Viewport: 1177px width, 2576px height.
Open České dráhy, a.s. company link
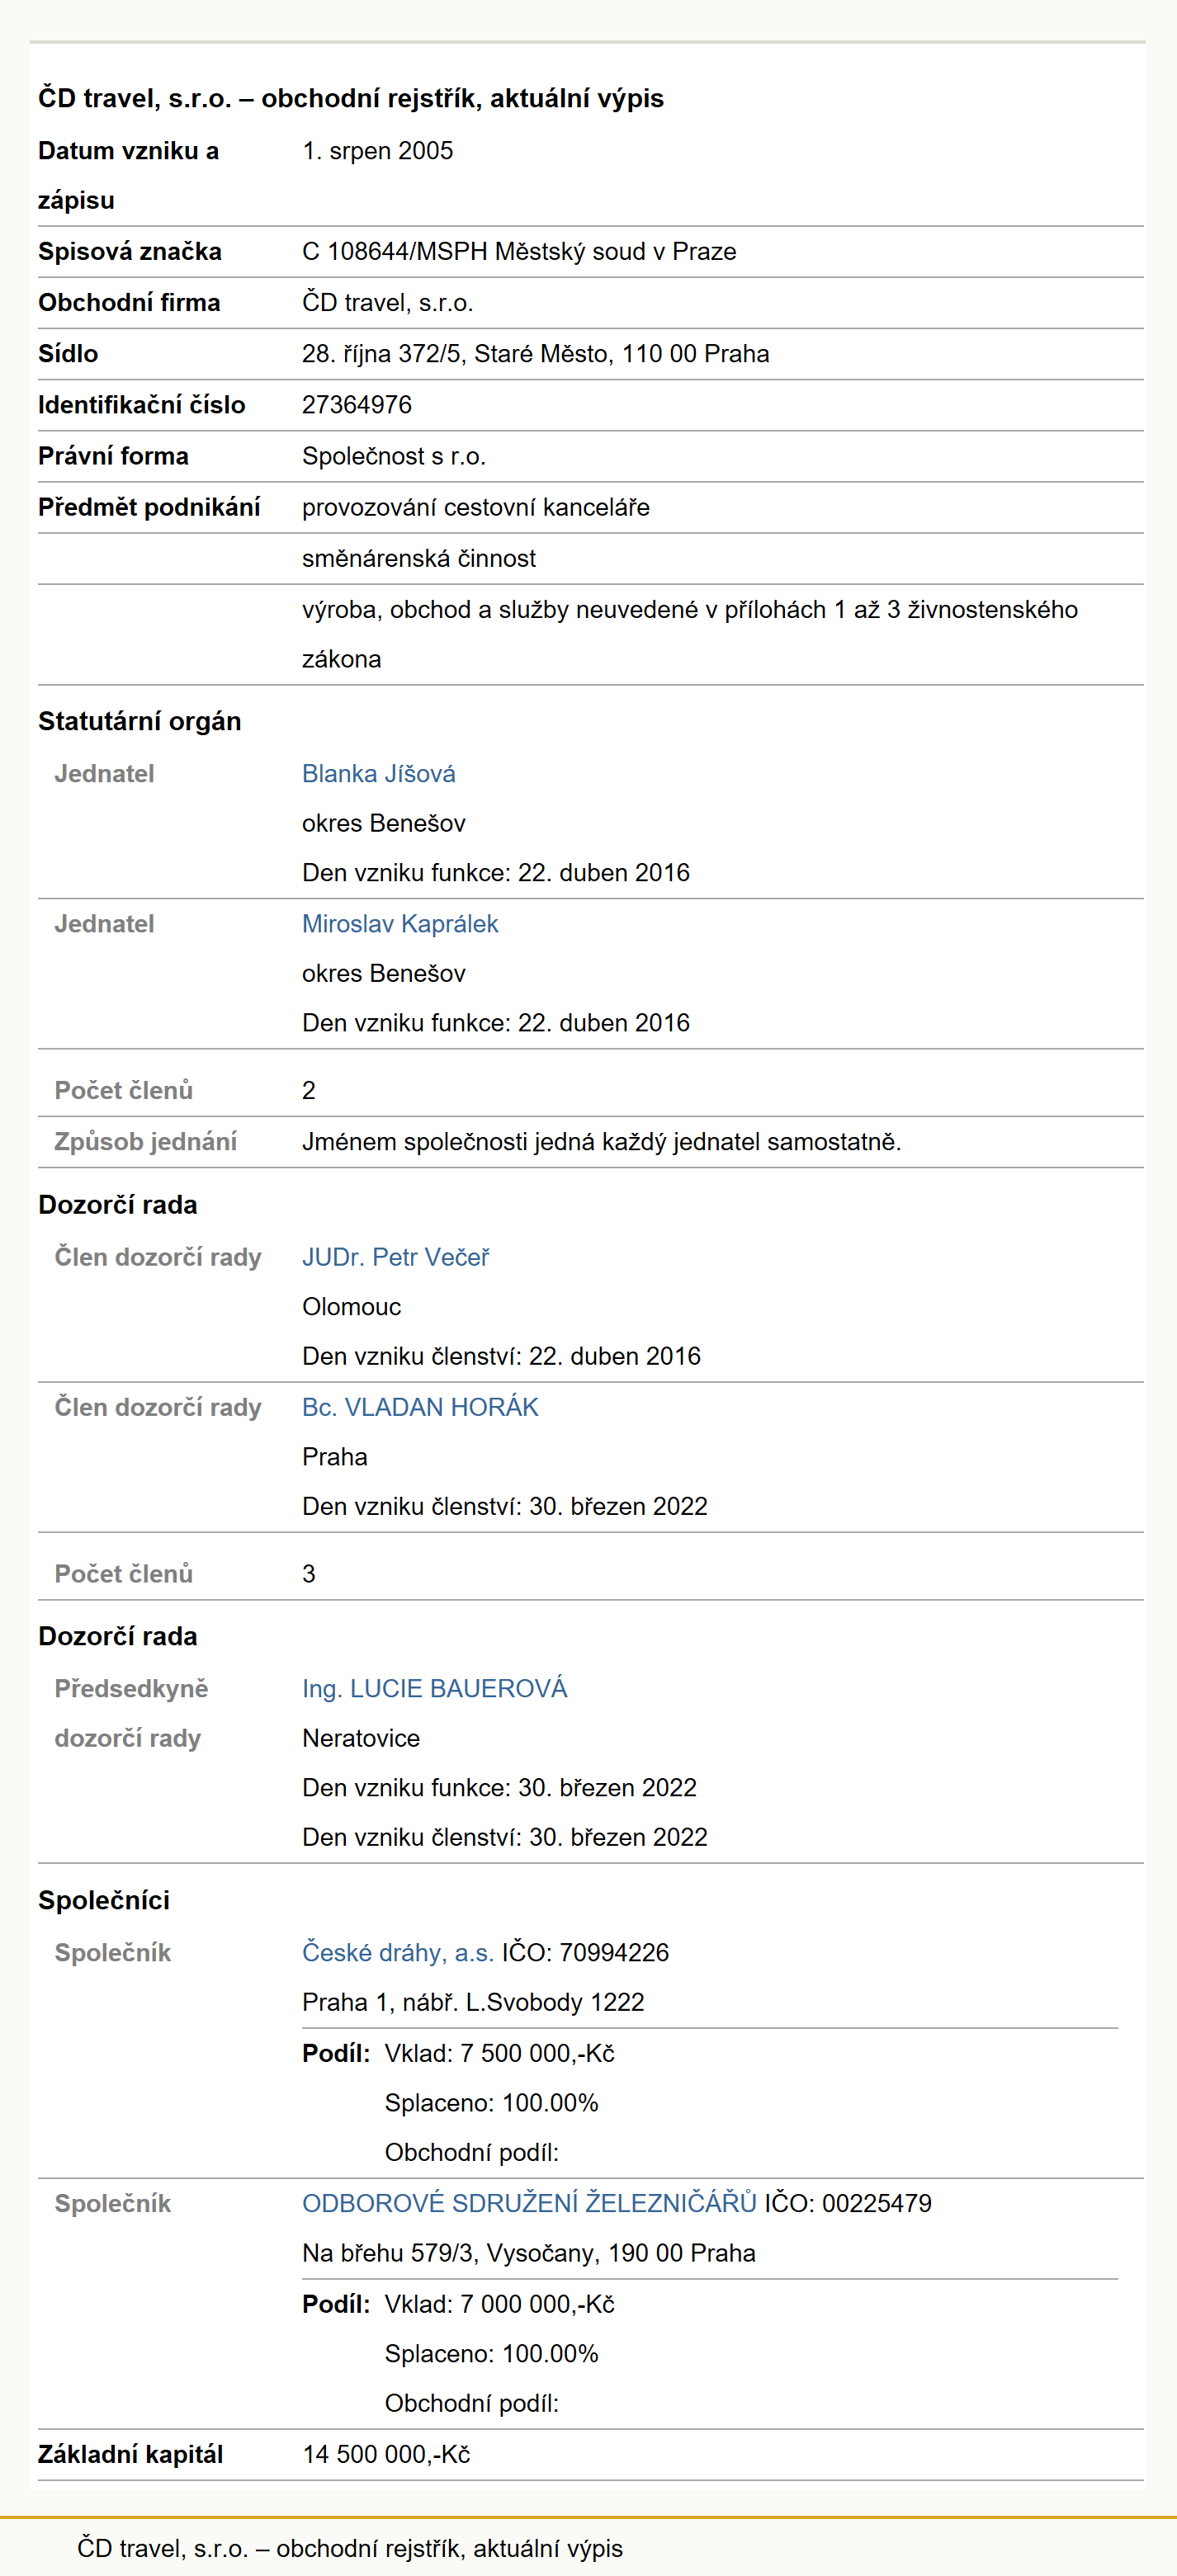398,1952
